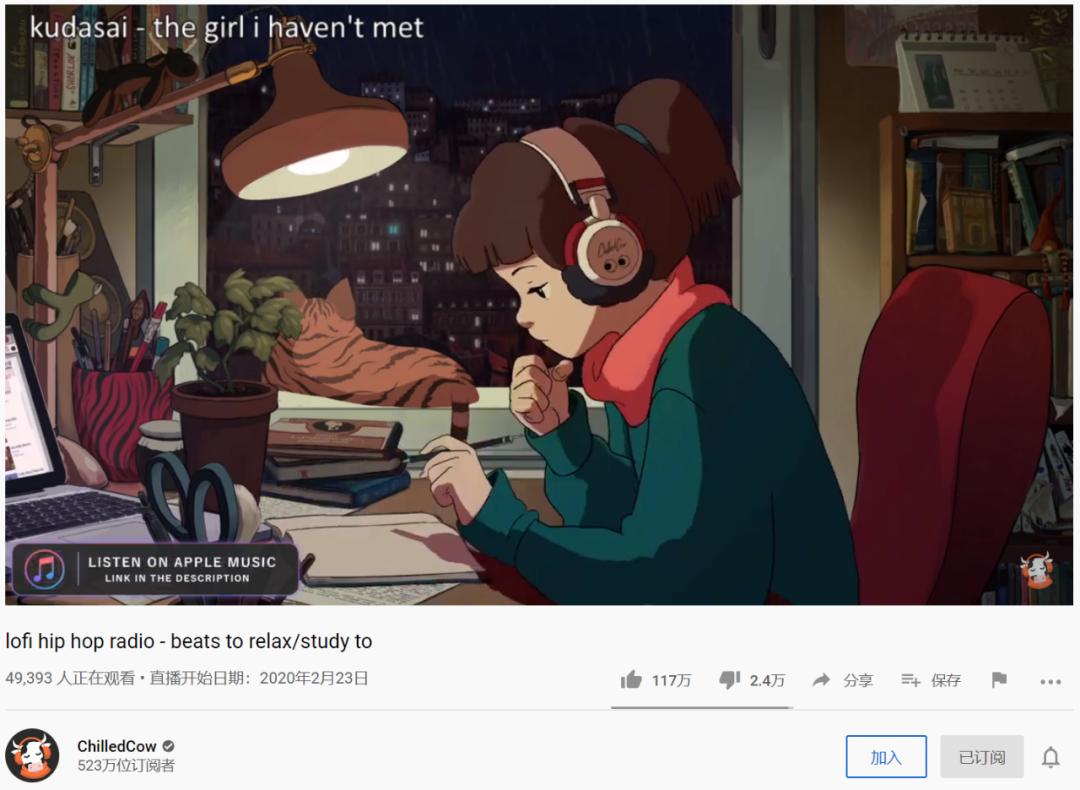
Task: Click the thumbs down dislike icon
Action: (729, 680)
